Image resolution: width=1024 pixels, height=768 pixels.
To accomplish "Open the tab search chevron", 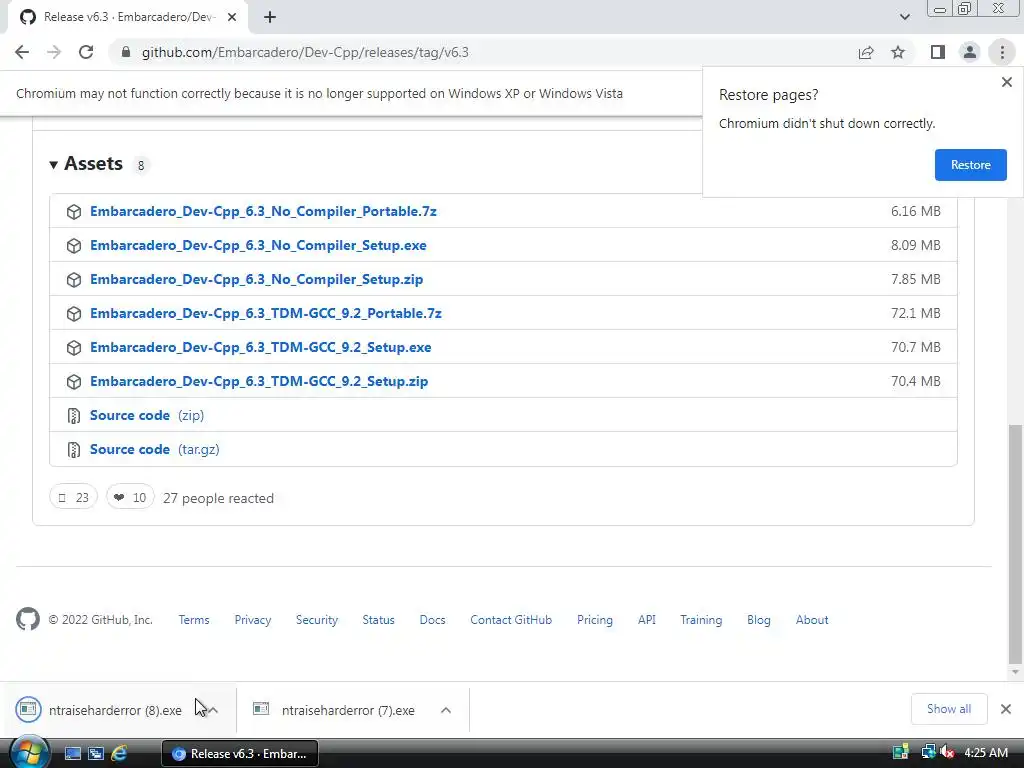I will coord(904,18).
